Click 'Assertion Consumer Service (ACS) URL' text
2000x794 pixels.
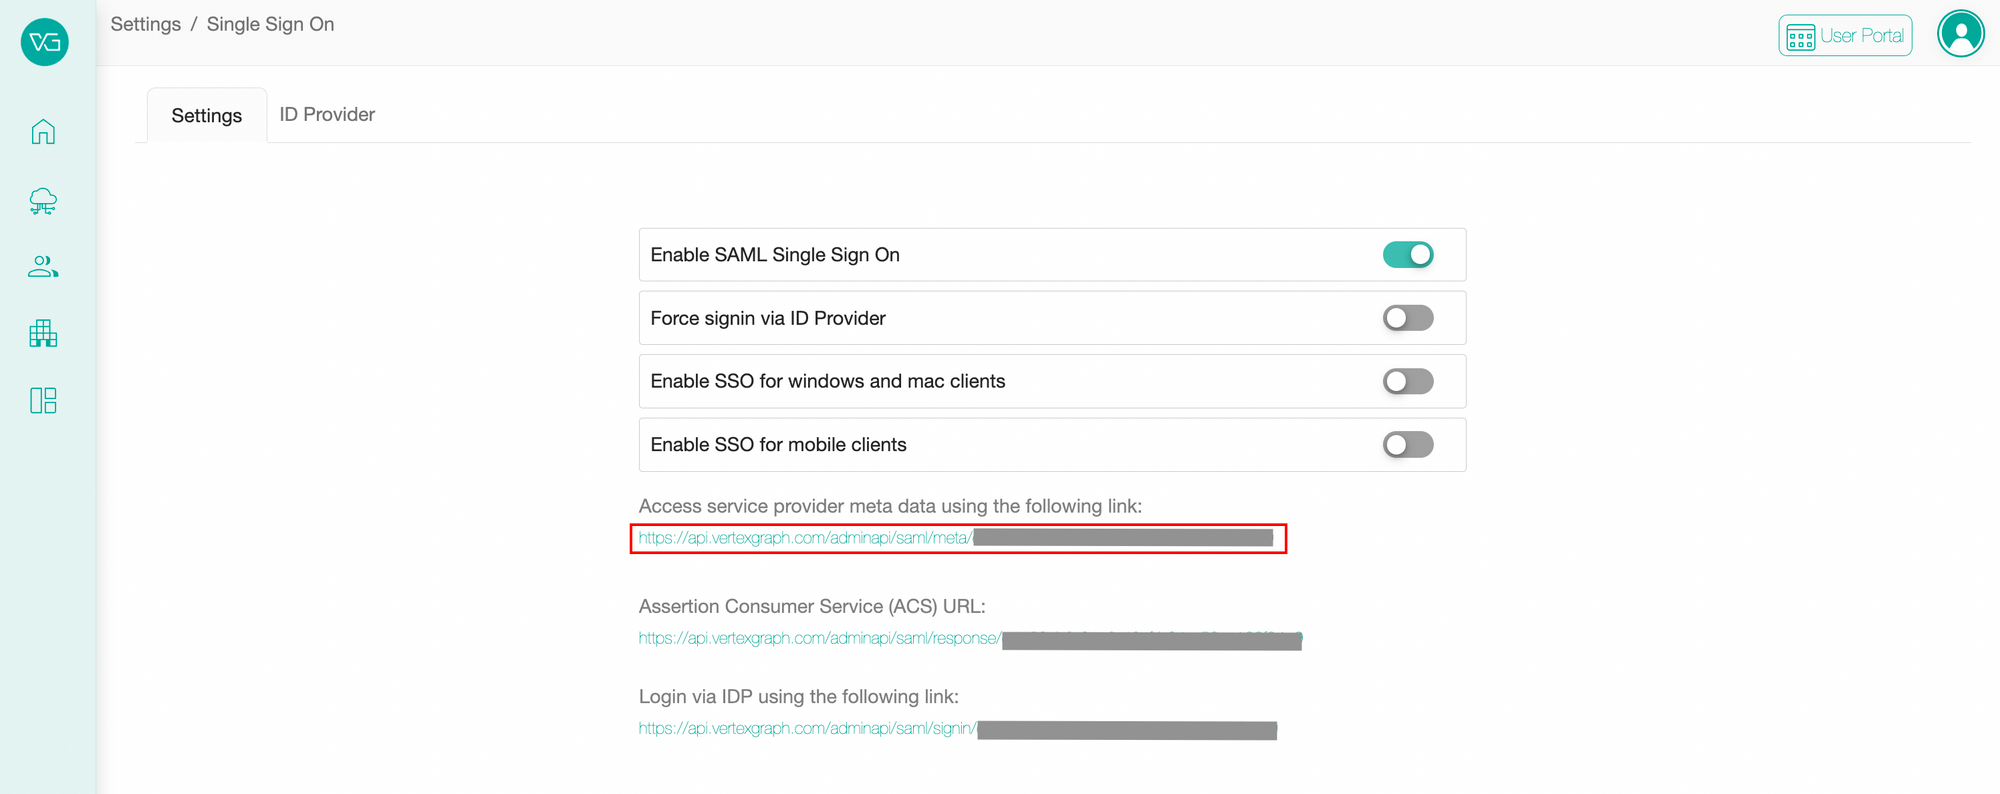(x=812, y=606)
